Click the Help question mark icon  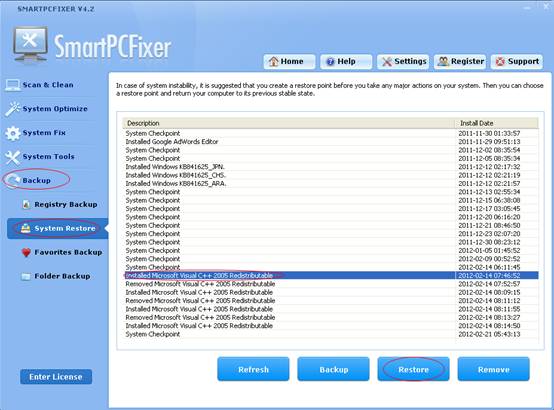coord(330,62)
